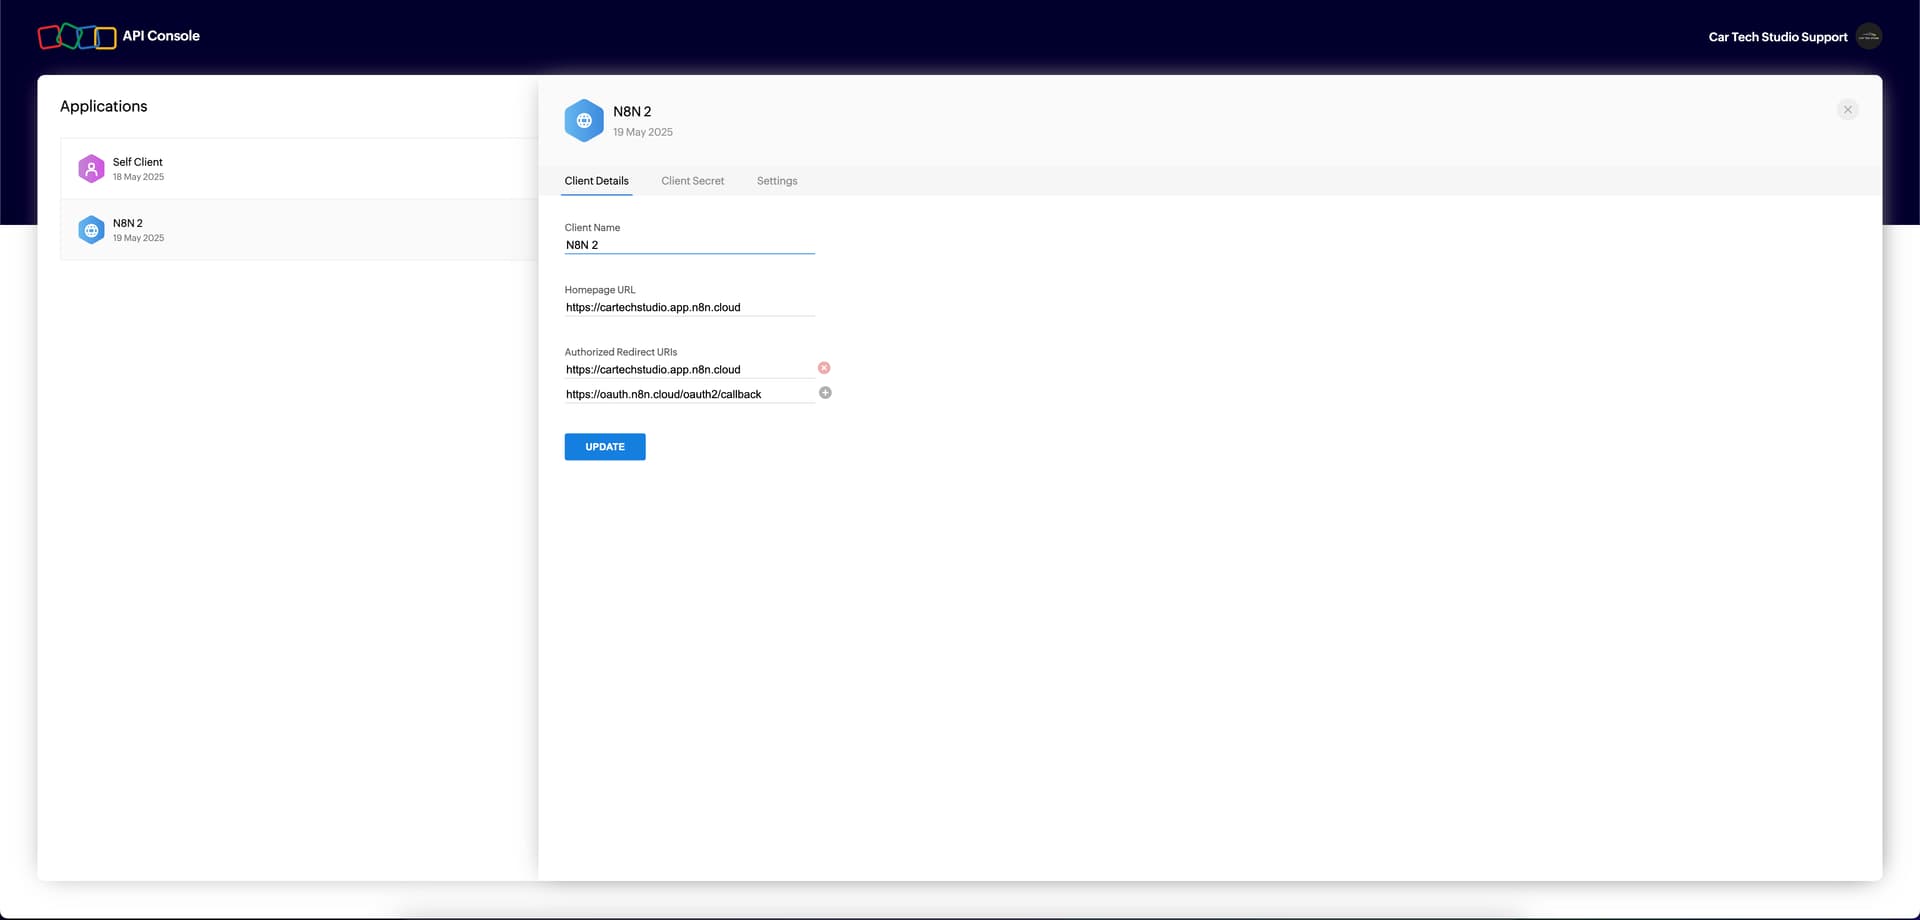Click the N8N 2 blue icon in the Applications list

[x=91, y=230]
